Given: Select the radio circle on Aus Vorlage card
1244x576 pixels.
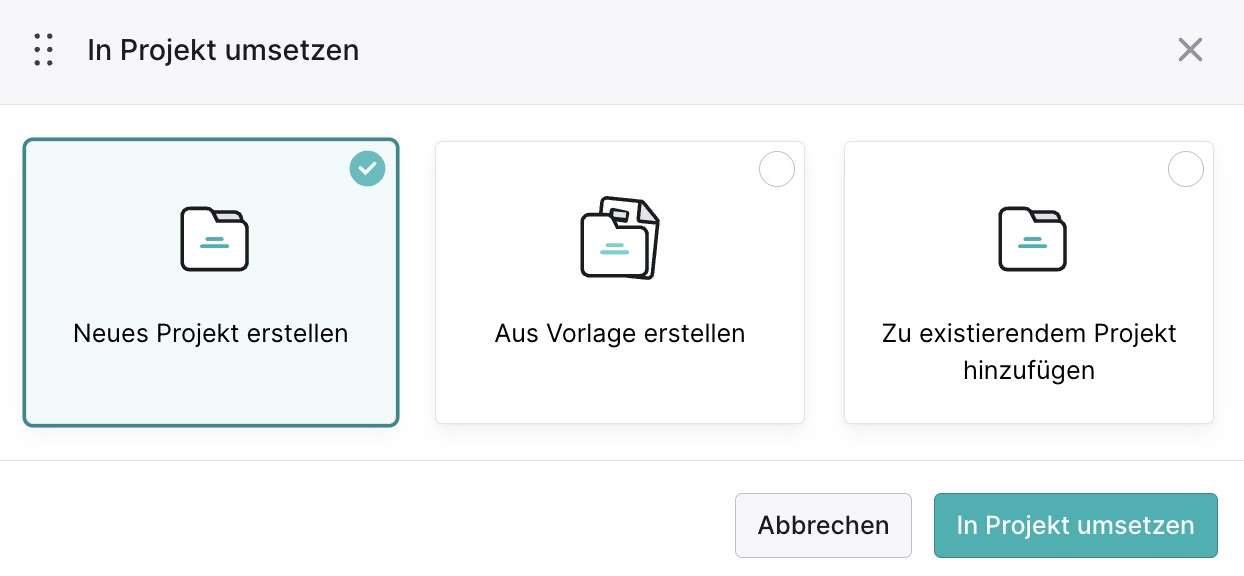Looking at the screenshot, I should pos(777,169).
